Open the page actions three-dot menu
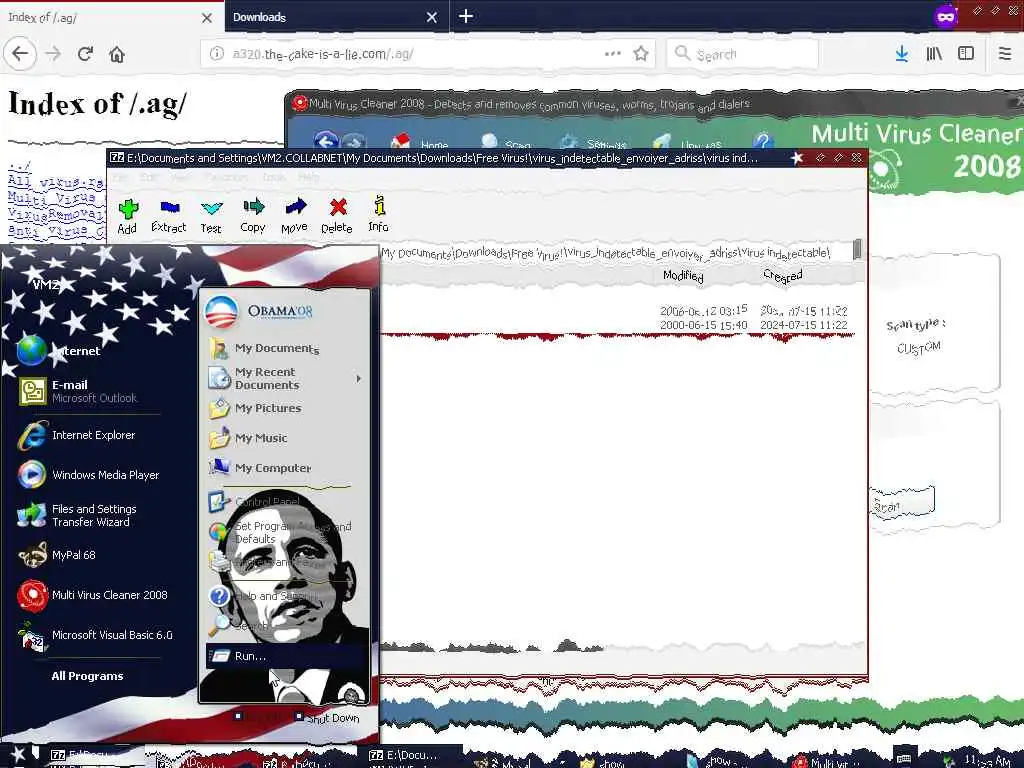 (x=613, y=54)
